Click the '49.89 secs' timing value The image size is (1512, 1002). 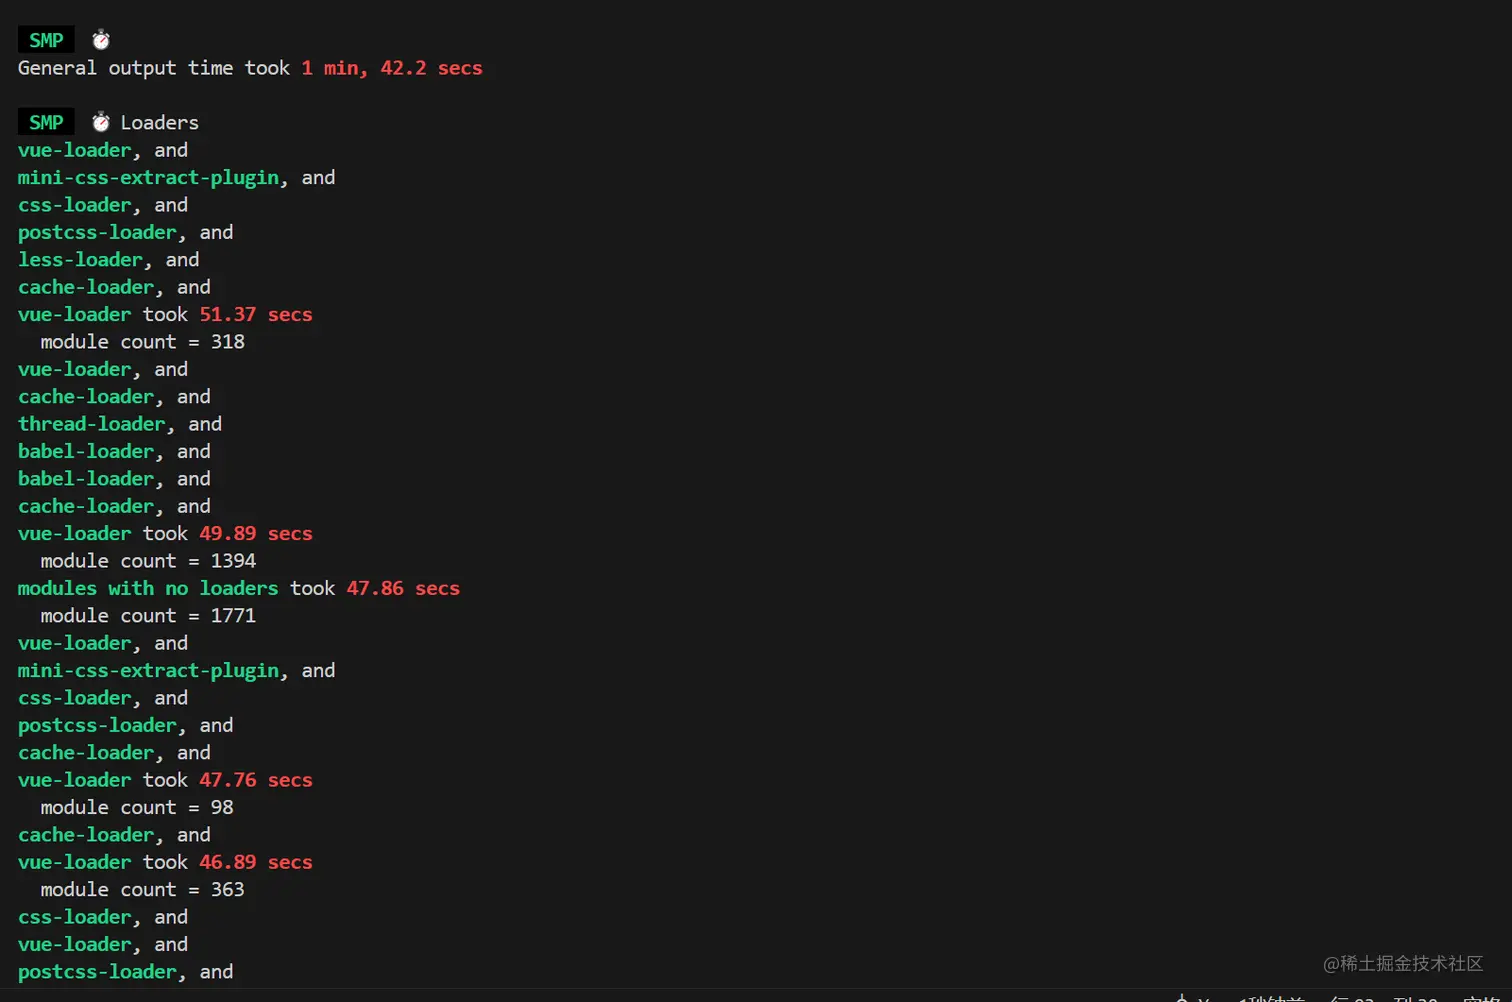tap(256, 533)
